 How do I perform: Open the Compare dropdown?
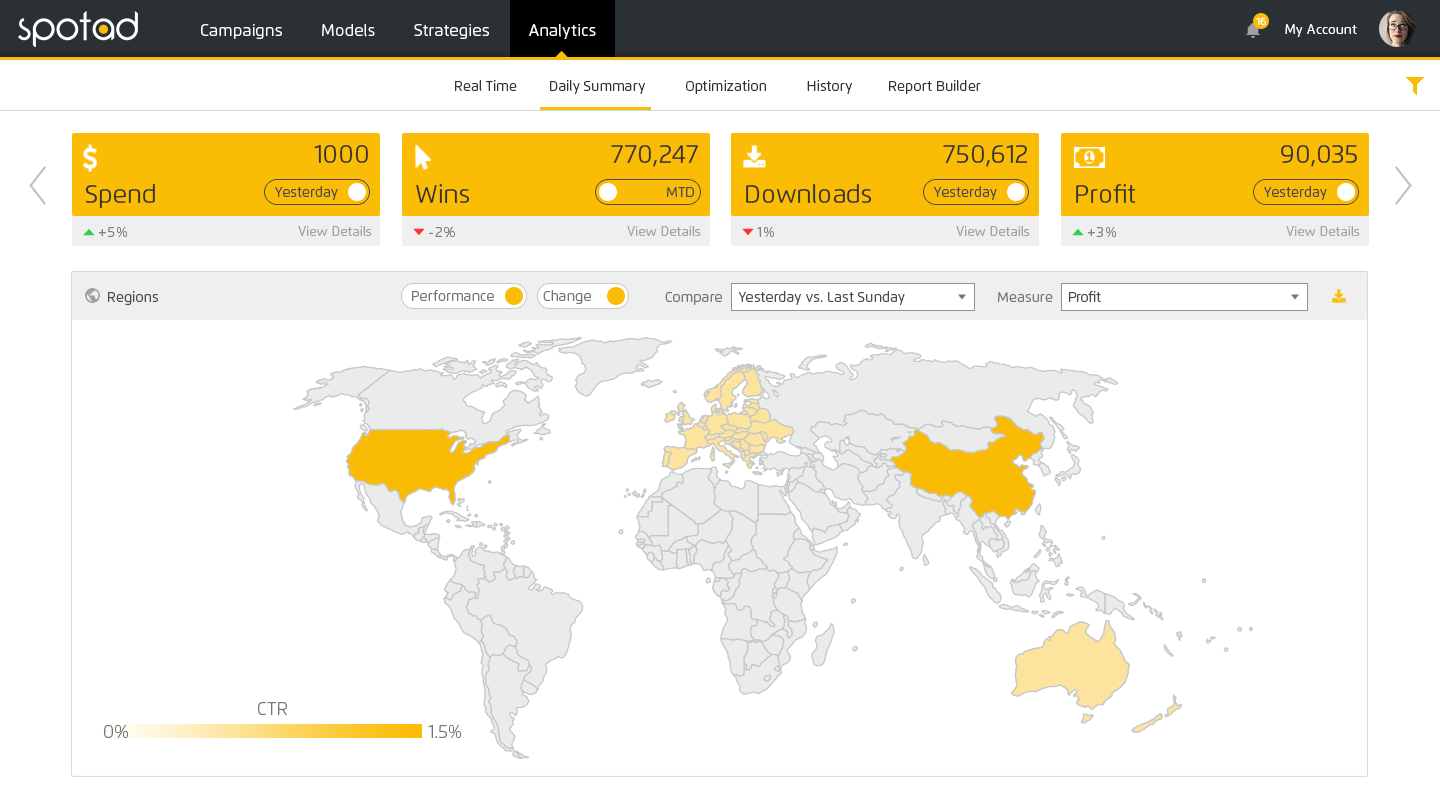click(x=853, y=297)
